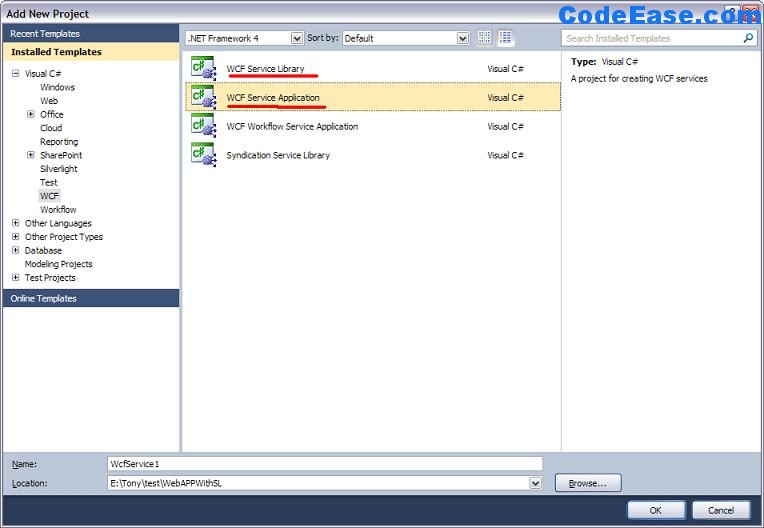764x528 pixels.
Task: Select WCF Service Application template name
Action: tap(273, 97)
